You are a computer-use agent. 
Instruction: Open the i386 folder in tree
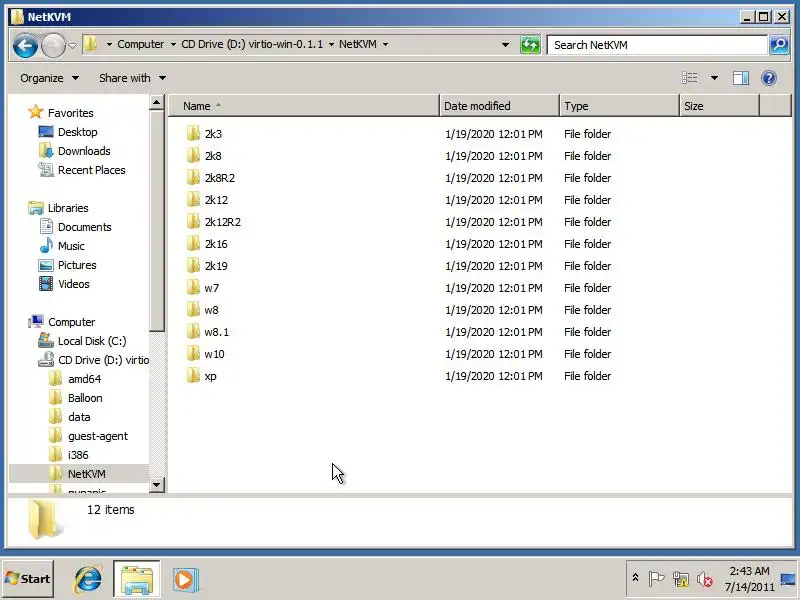[x=78, y=455]
